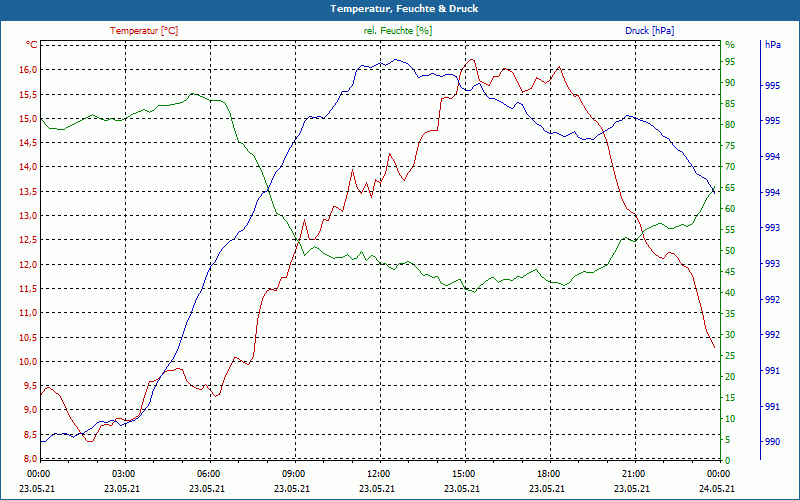Viewport: 800px width, 500px height.
Task: Click the '65' humidity axis value
Action: coord(730,188)
